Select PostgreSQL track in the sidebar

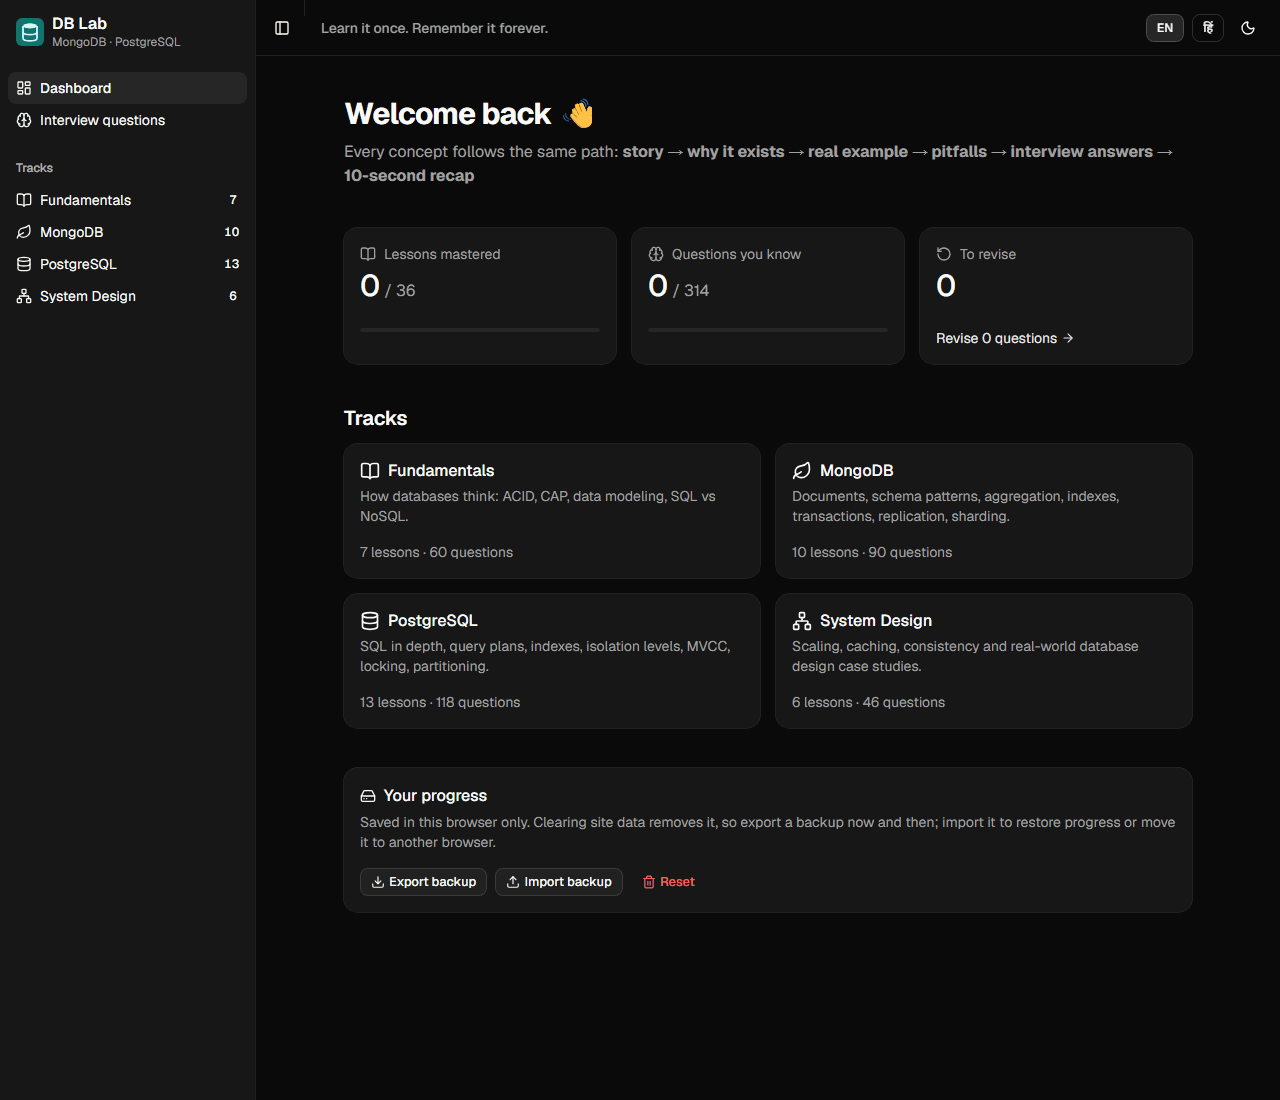(x=127, y=264)
